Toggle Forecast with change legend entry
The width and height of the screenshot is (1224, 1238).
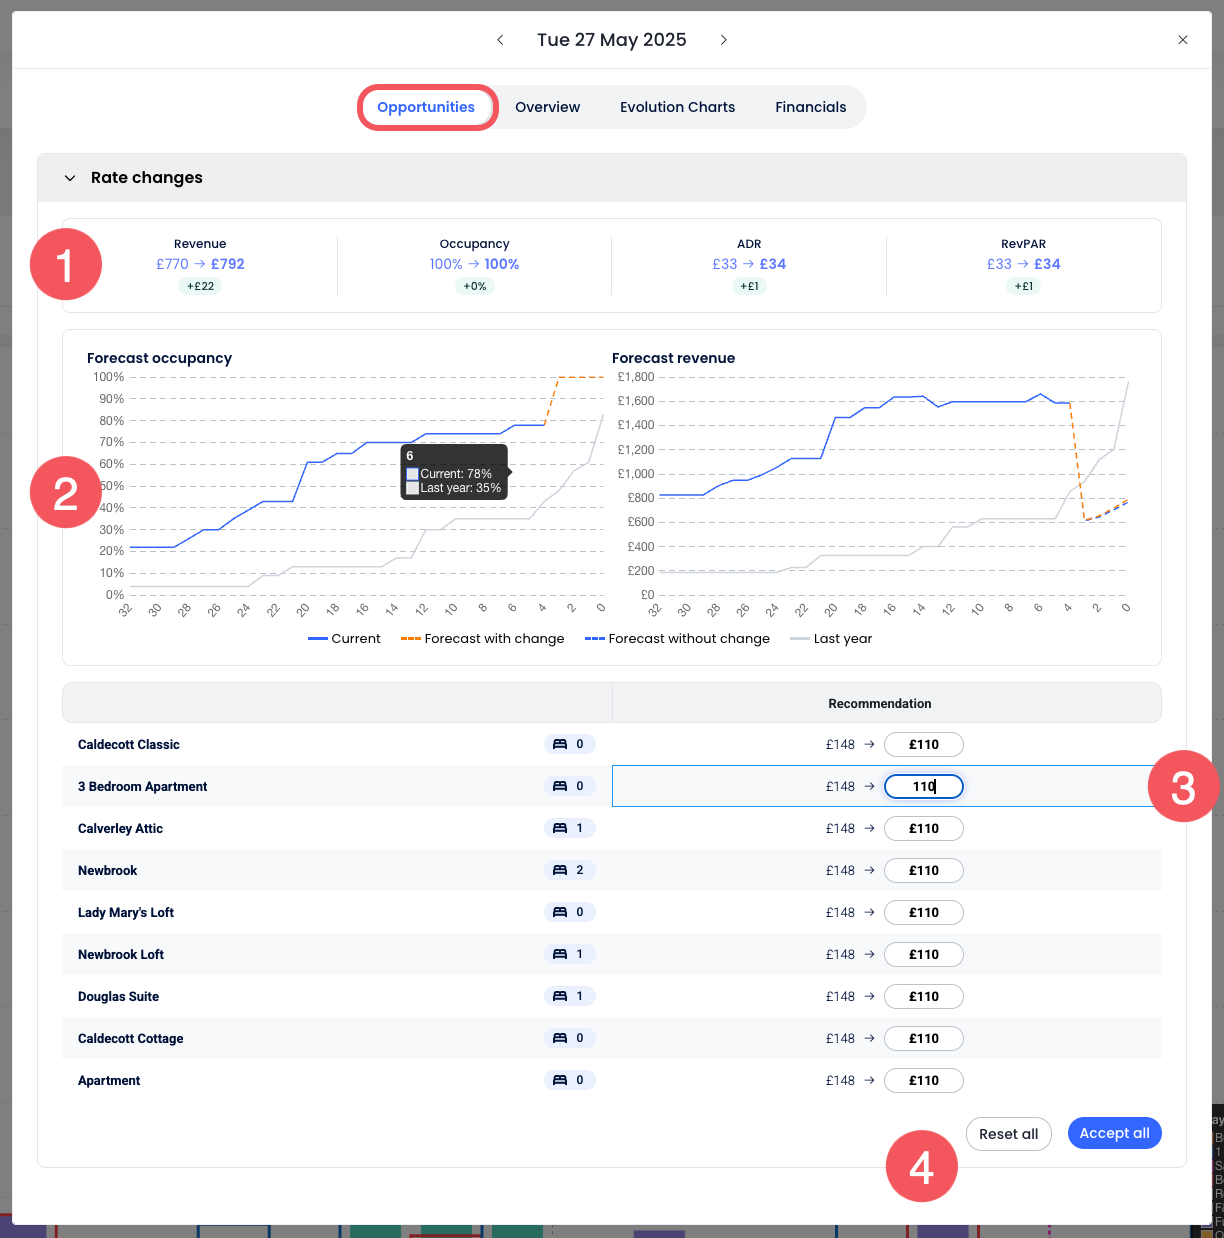(x=482, y=639)
